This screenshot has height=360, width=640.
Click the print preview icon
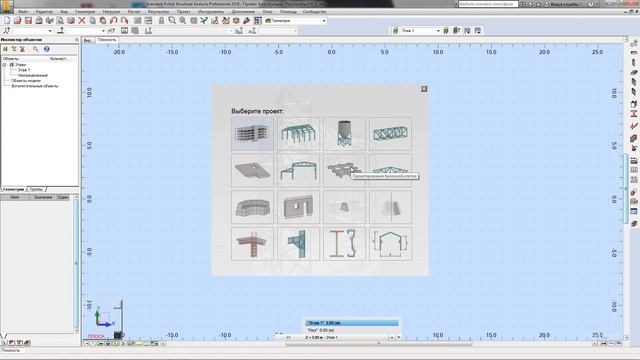pos(60,20)
